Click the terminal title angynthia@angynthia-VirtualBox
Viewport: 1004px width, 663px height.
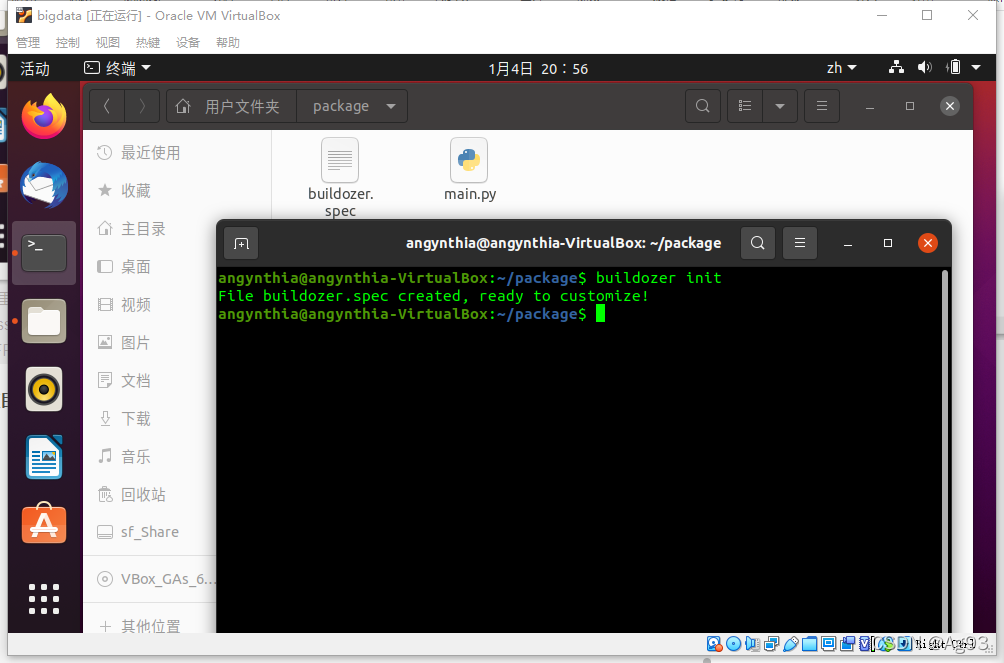click(563, 243)
